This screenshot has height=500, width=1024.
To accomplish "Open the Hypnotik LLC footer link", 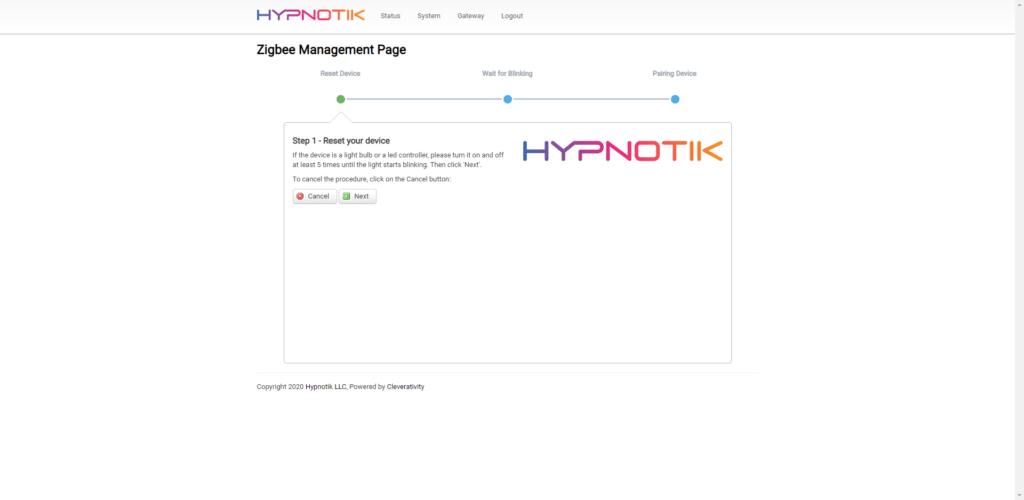I will pos(326,387).
